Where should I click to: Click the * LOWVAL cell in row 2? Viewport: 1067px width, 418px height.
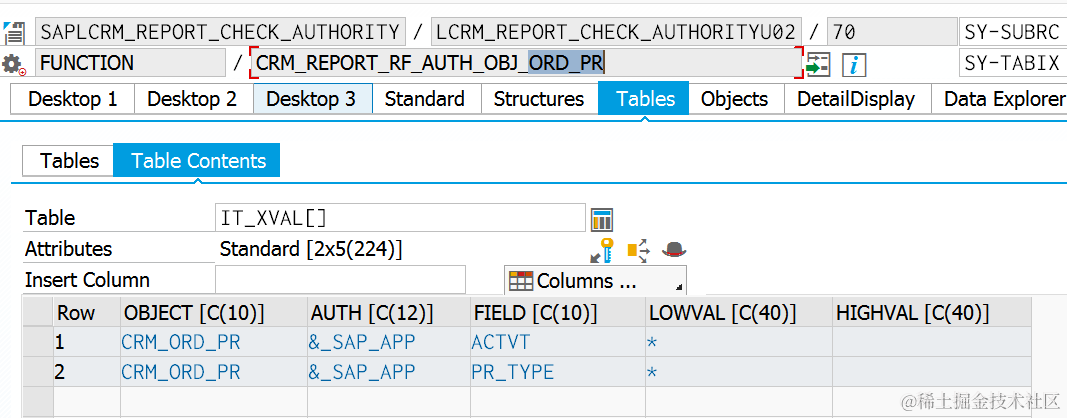(739, 372)
